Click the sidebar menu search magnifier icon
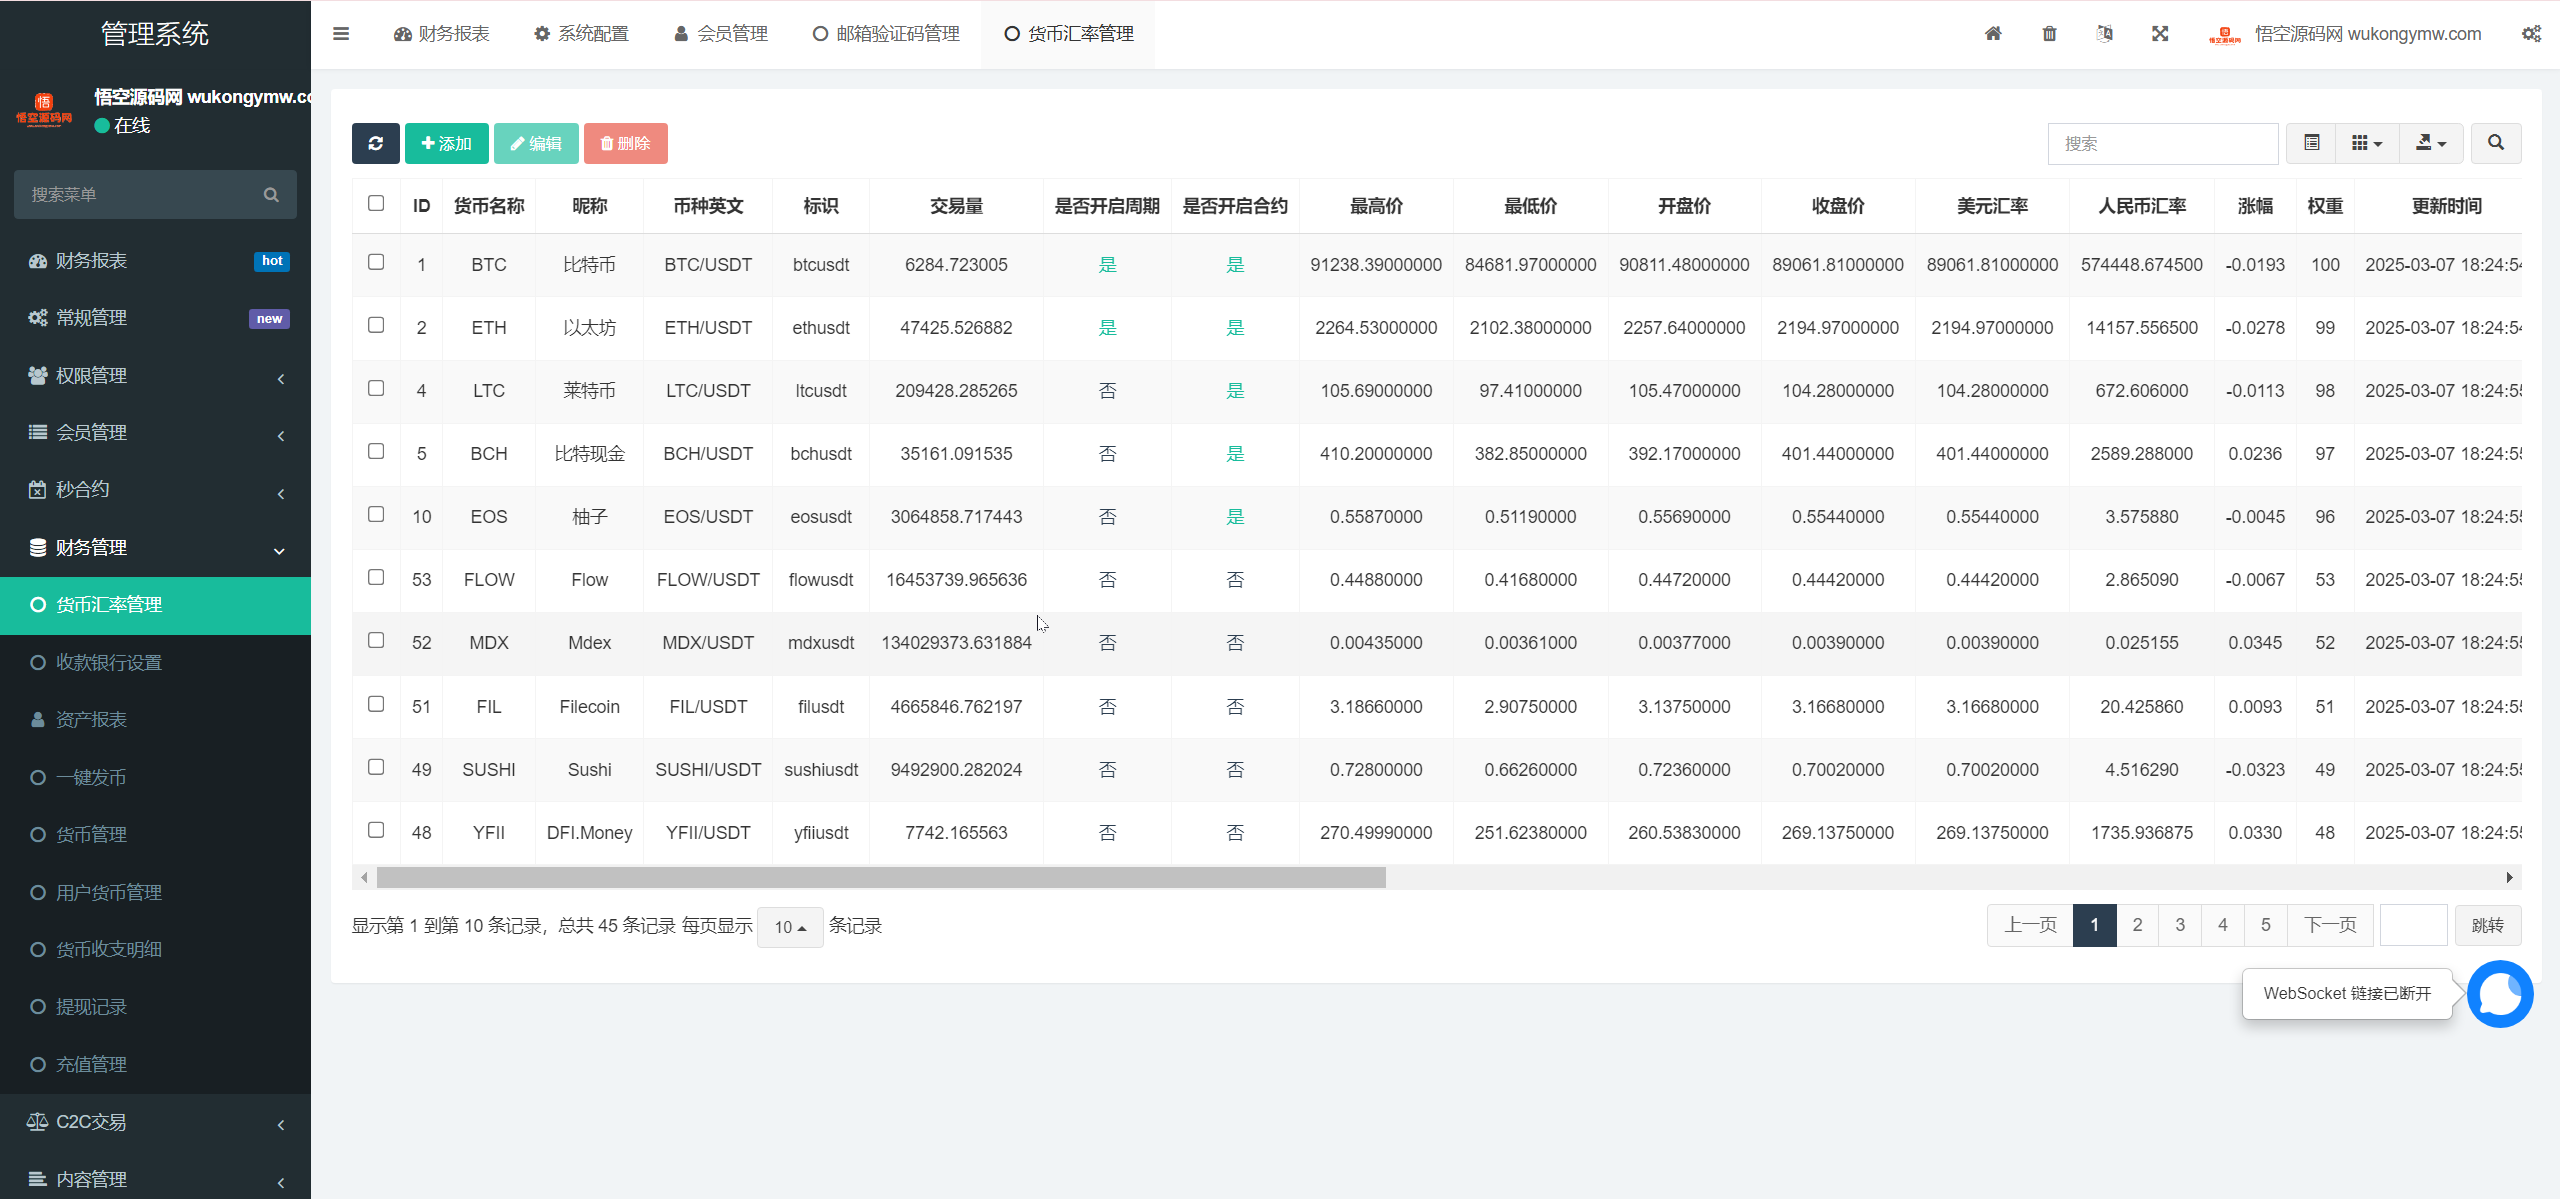2560x1199 pixels. point(271,194)
